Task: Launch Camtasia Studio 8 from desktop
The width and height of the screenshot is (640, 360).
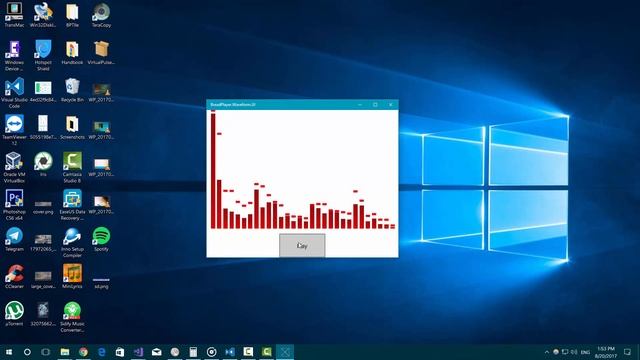Action: 72,167
